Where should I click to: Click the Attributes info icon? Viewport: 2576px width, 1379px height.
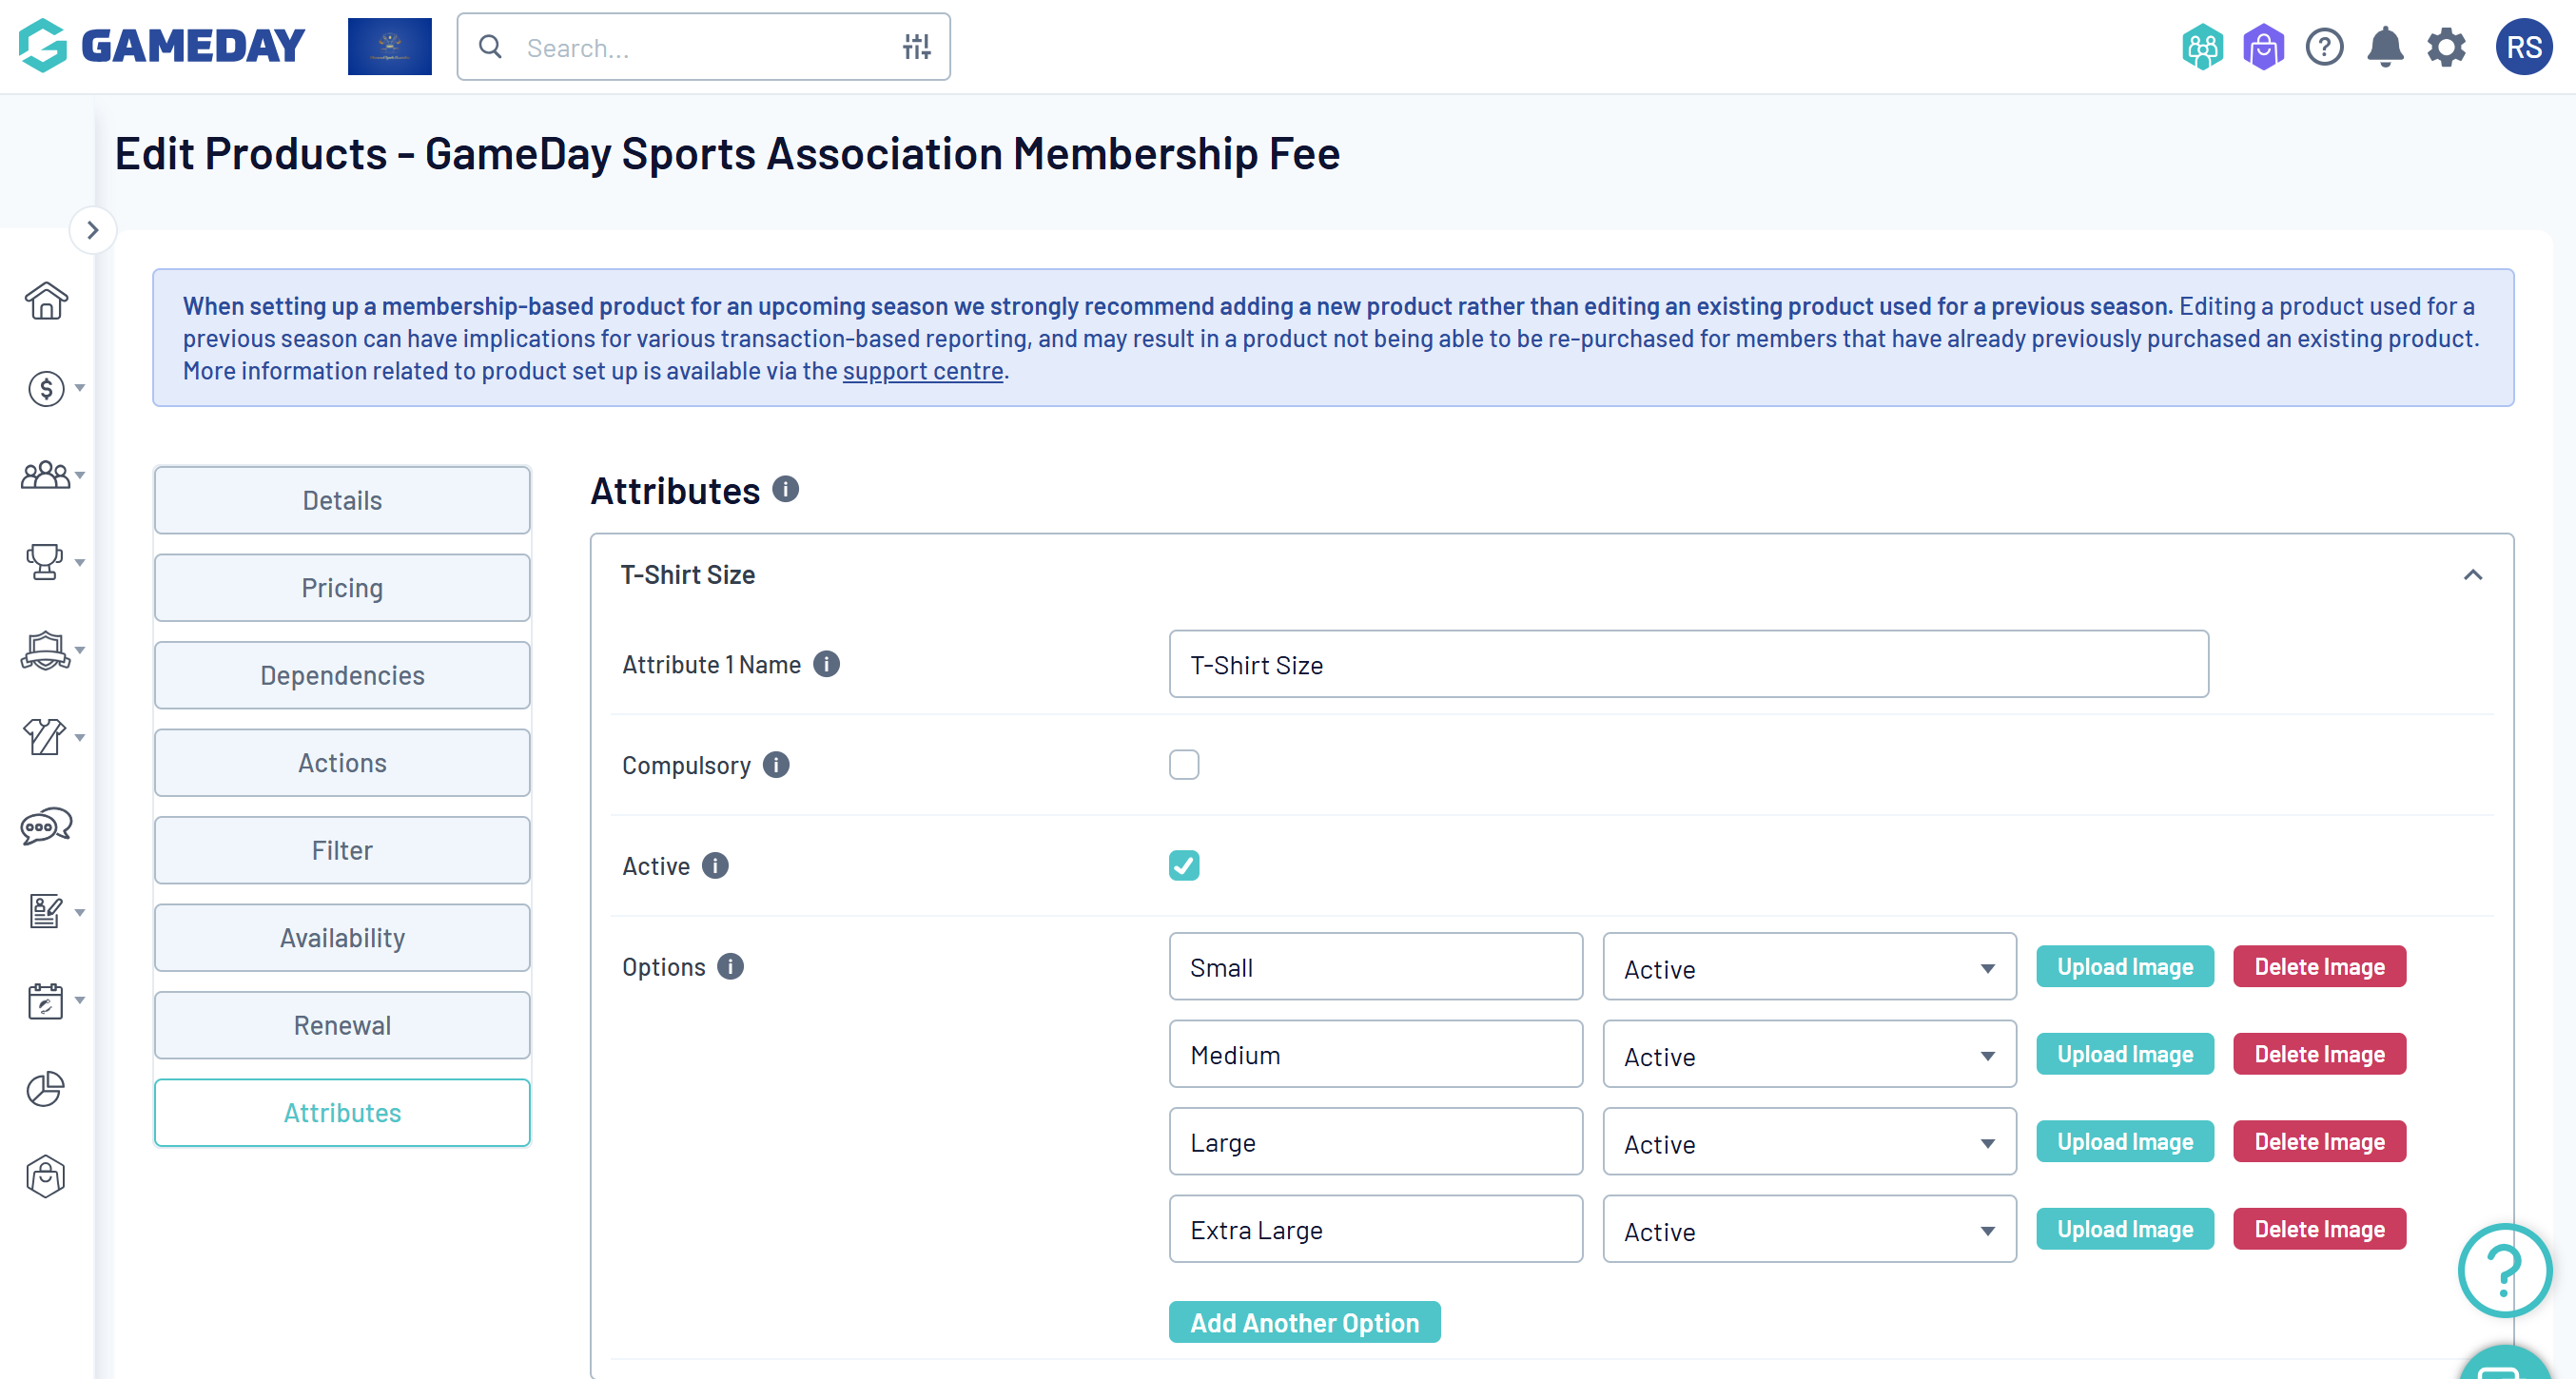(x=786, y=489)
